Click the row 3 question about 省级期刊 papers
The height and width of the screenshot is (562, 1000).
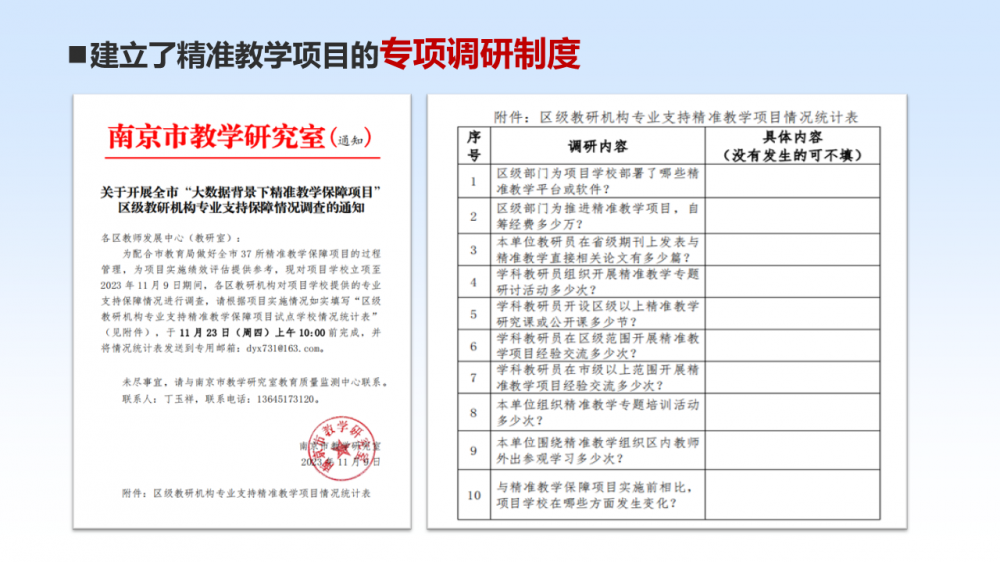[x=597, y=249]
